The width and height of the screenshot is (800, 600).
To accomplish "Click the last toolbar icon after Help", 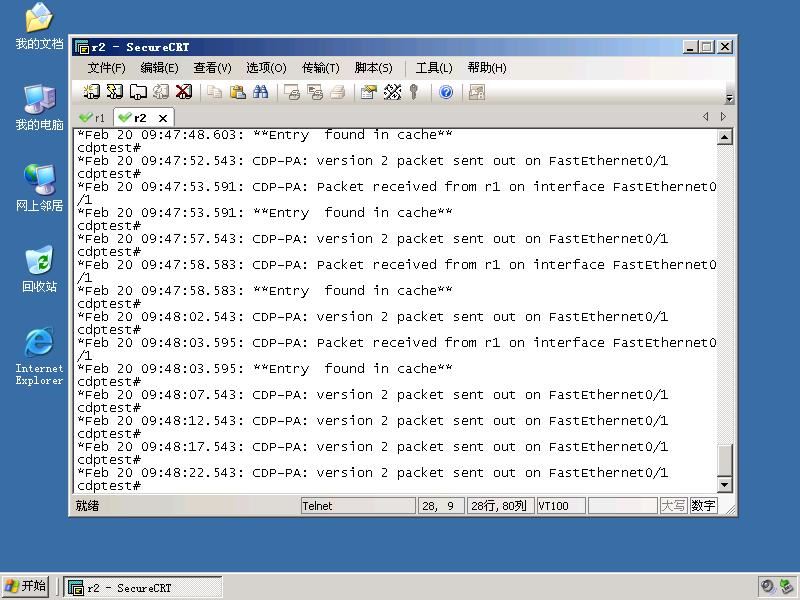I will point(477,92).
